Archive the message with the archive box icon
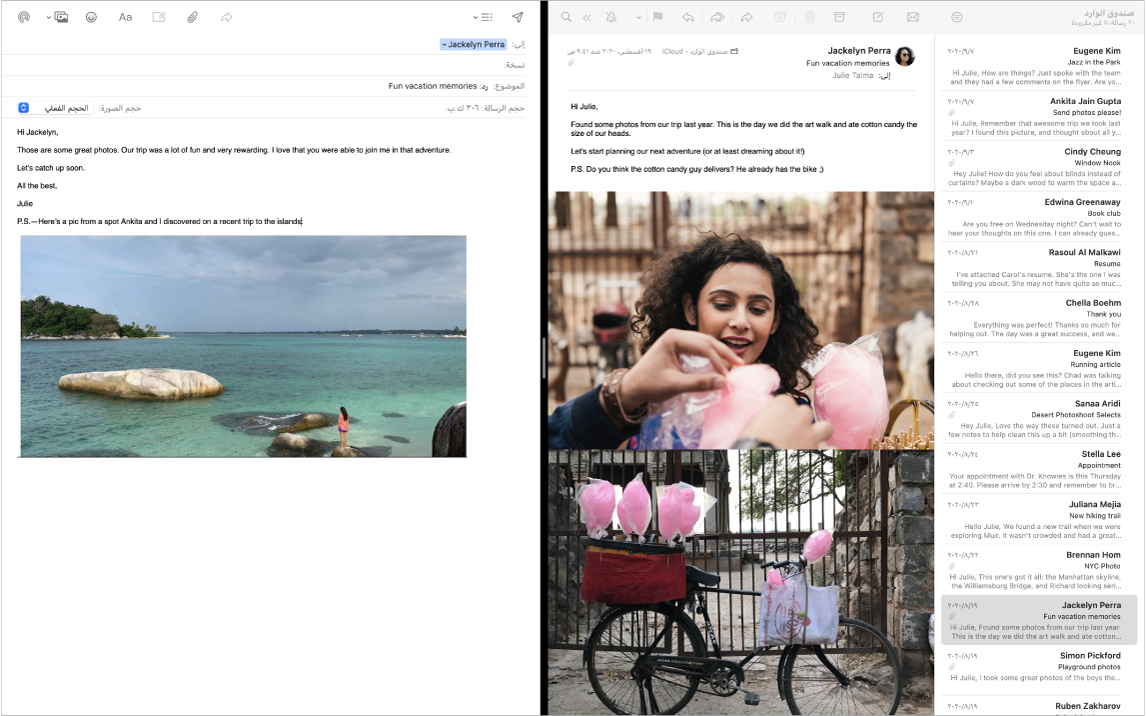Screen dimensions: 1146x716 (x=839, y=17)
